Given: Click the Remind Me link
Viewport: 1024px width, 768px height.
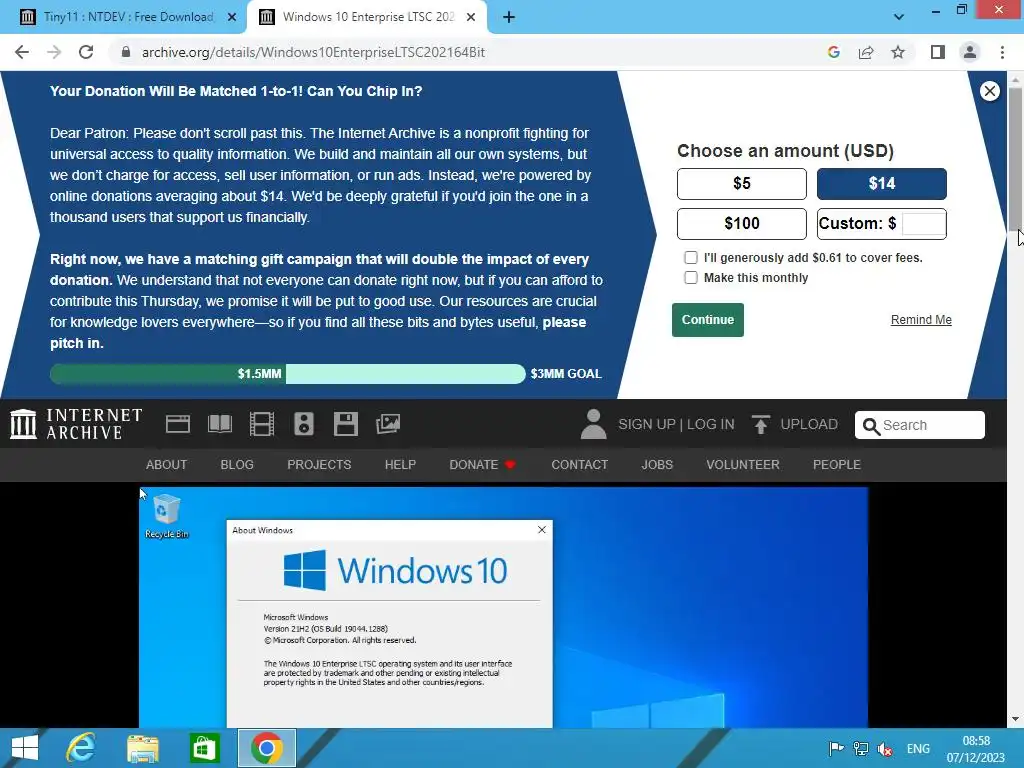Looking at the screenshot, I should click(921, 320).
